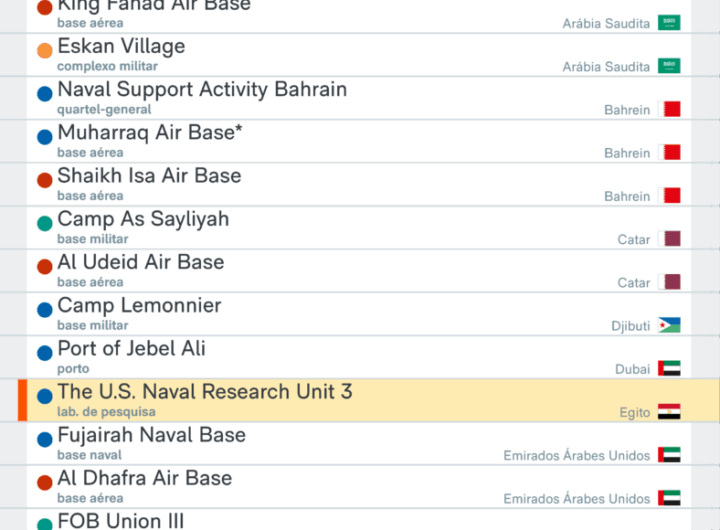Click the Qatar flag beside Al Udeid Air Base
720x530 pixels.
[x=672, y=282]
